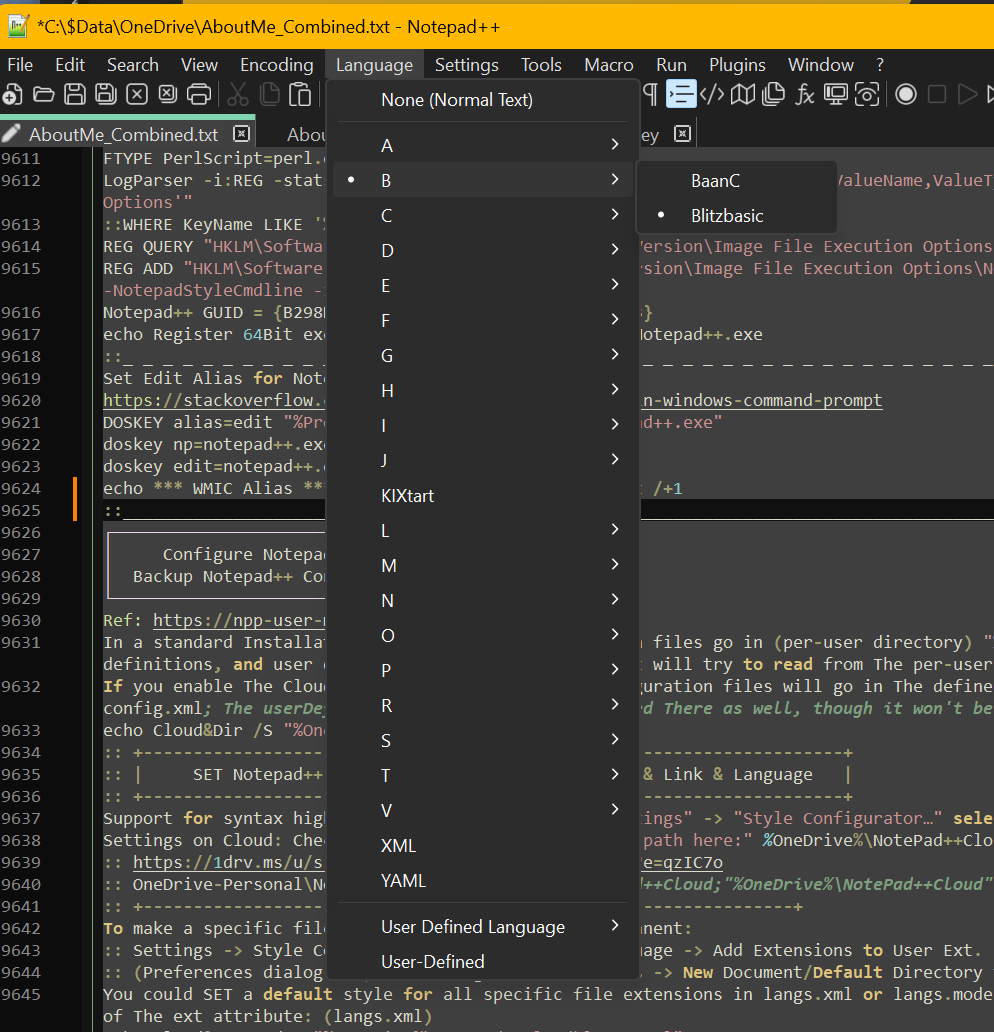Open the Macro menu

click(x=609, y=64)
